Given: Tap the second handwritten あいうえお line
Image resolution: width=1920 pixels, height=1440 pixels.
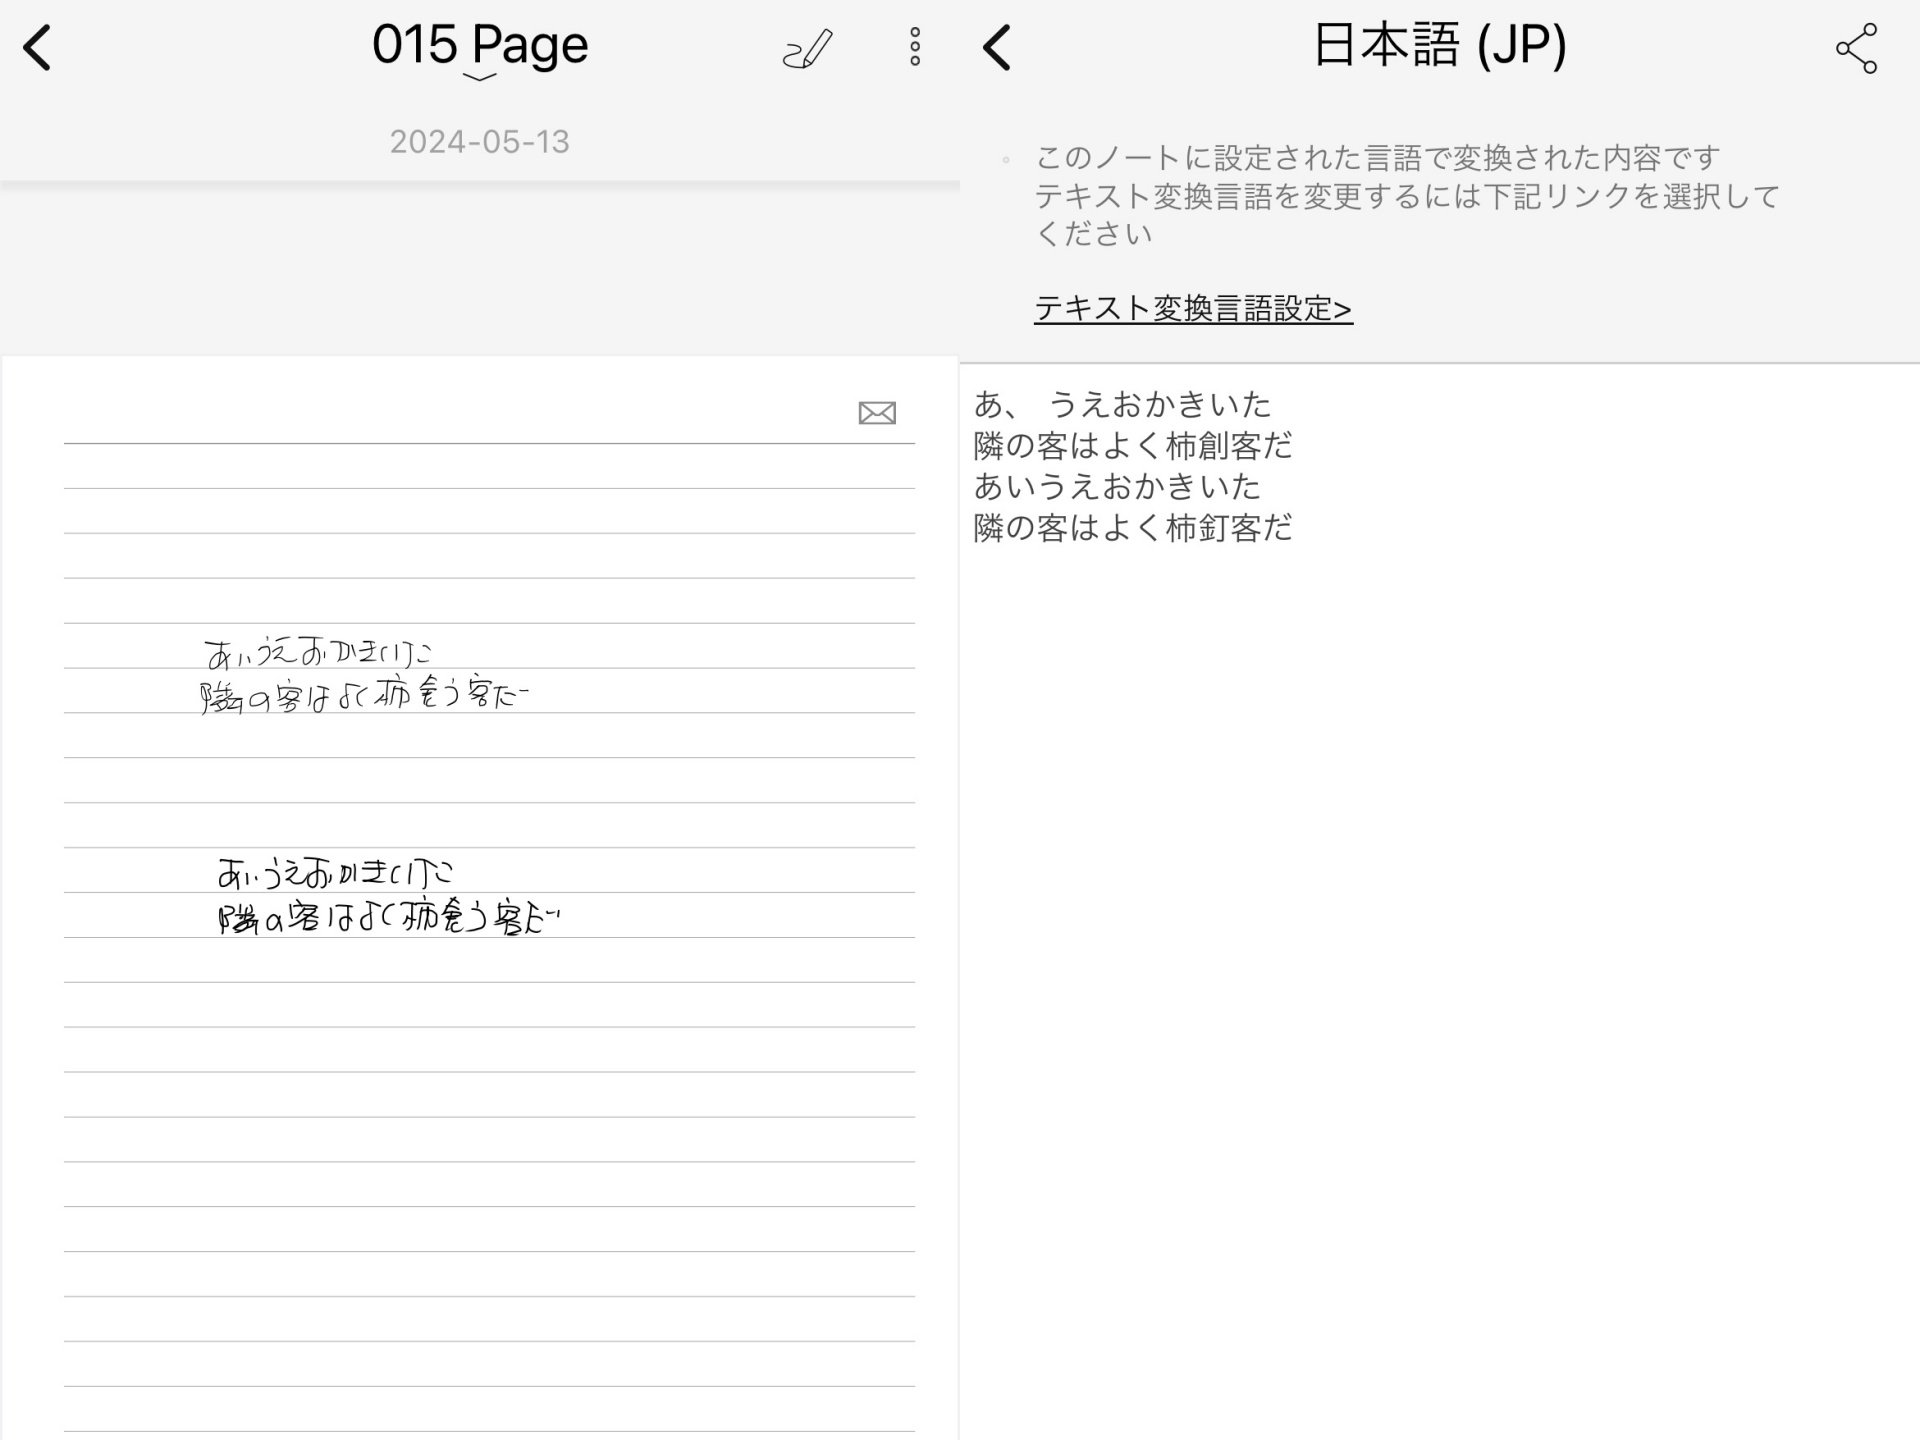Looking at the screenshot, I should pyautogui.click(x=335, y=873).
